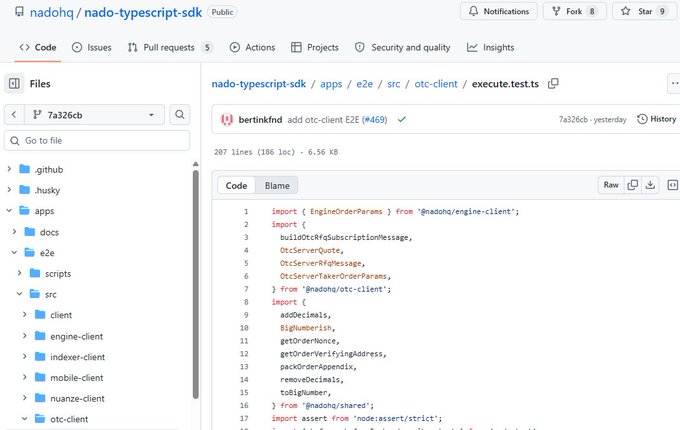Expand the docs folder chevron

tap(14, 232)
